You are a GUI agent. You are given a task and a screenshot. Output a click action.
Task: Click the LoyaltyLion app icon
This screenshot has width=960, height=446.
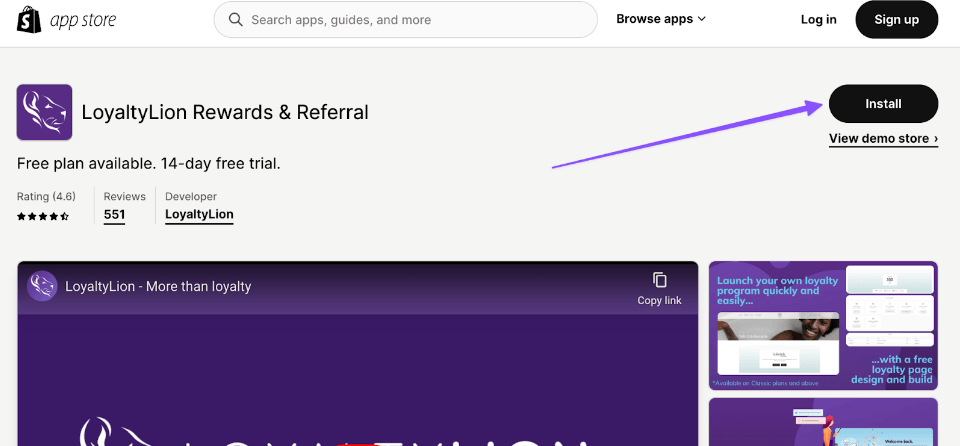coord(45,112)
